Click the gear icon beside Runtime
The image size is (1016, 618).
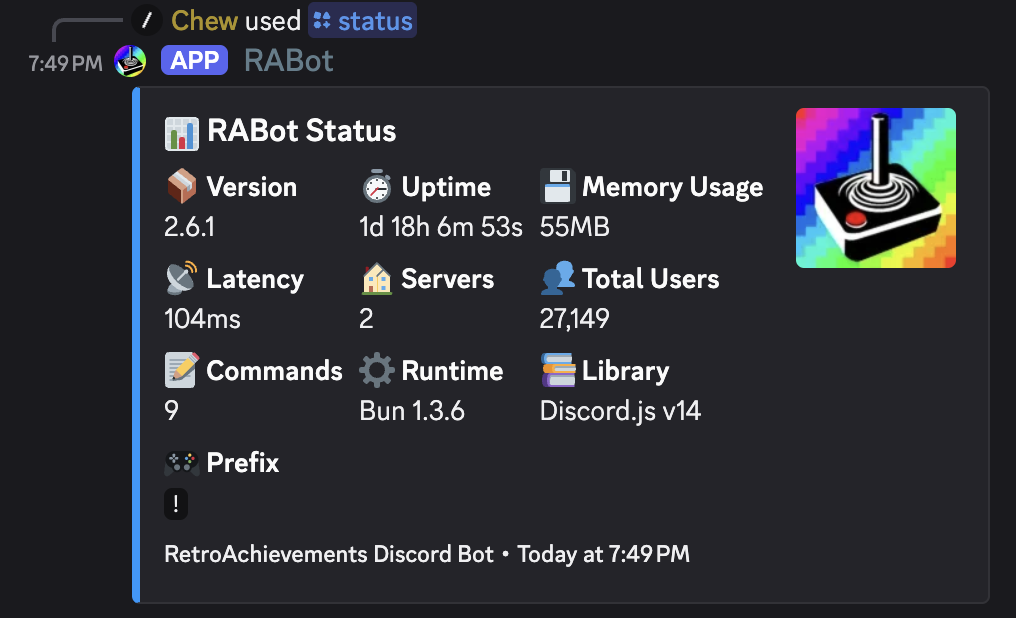376,370
